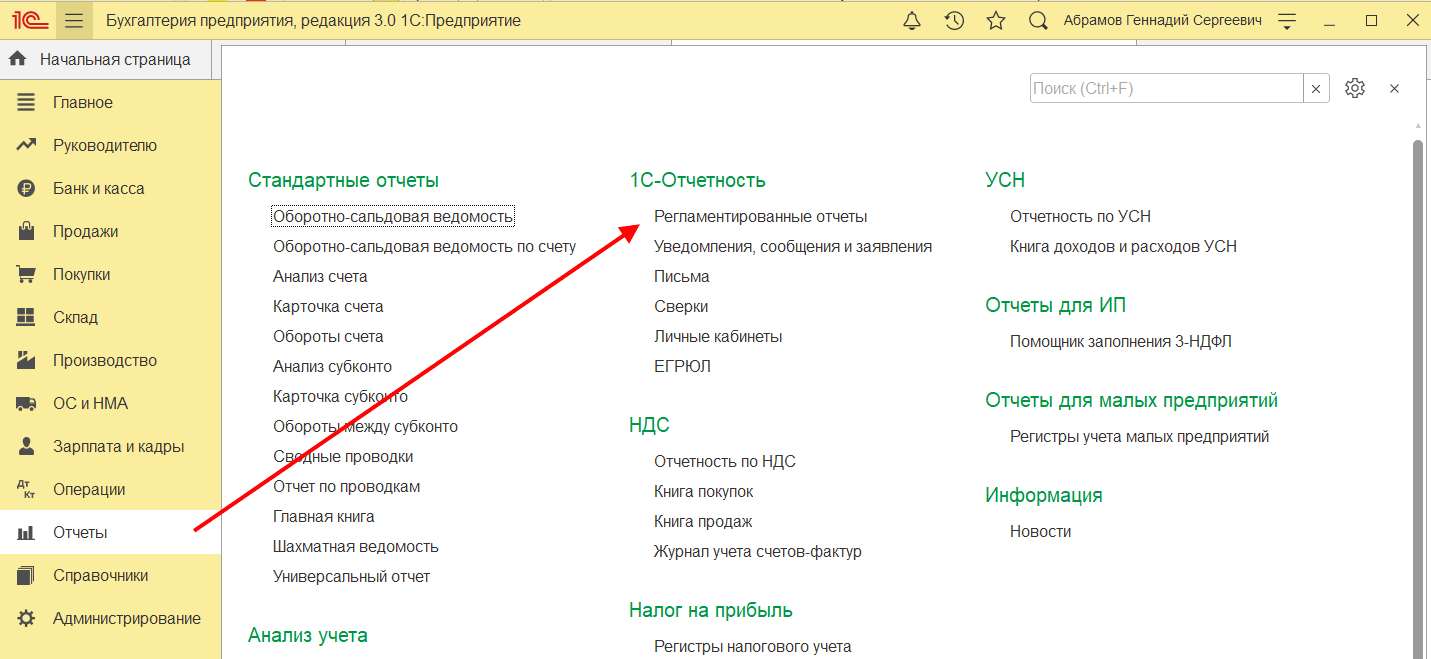Image resolution: width=1431 pixels, height=659 pixels.
Task: Open Шахматная ведомость report
Action: click(x=356, y=546)
